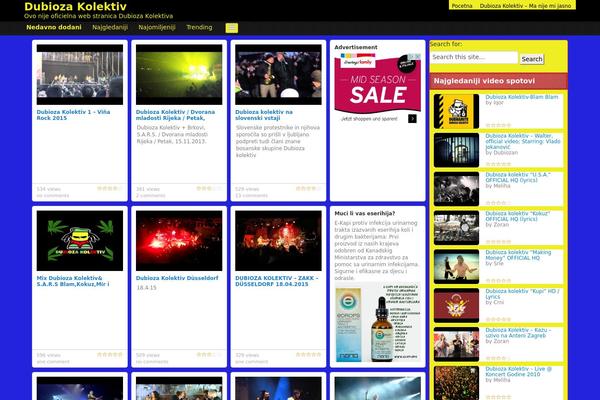Click the "2 comments" text under Rijeka video
The image size is (600, 400).
tap(151, 196)
